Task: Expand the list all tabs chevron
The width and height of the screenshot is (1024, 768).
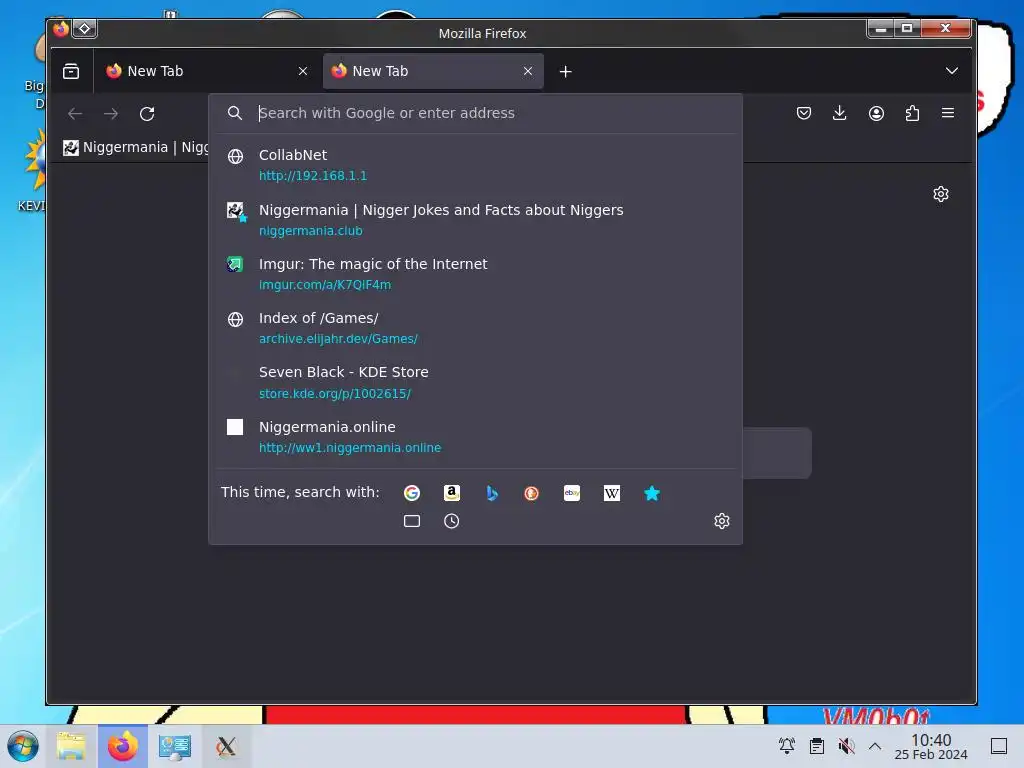Action: [x=952, y=71]
